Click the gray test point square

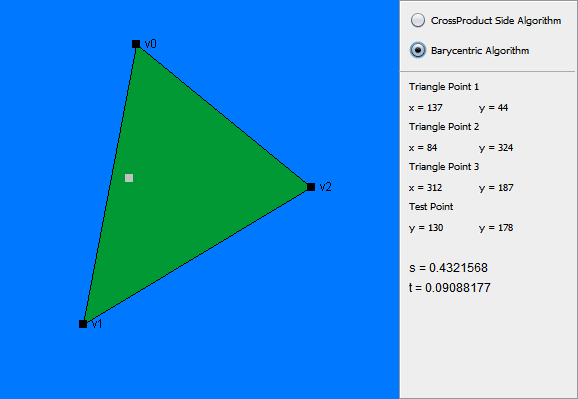coord(129,178)
